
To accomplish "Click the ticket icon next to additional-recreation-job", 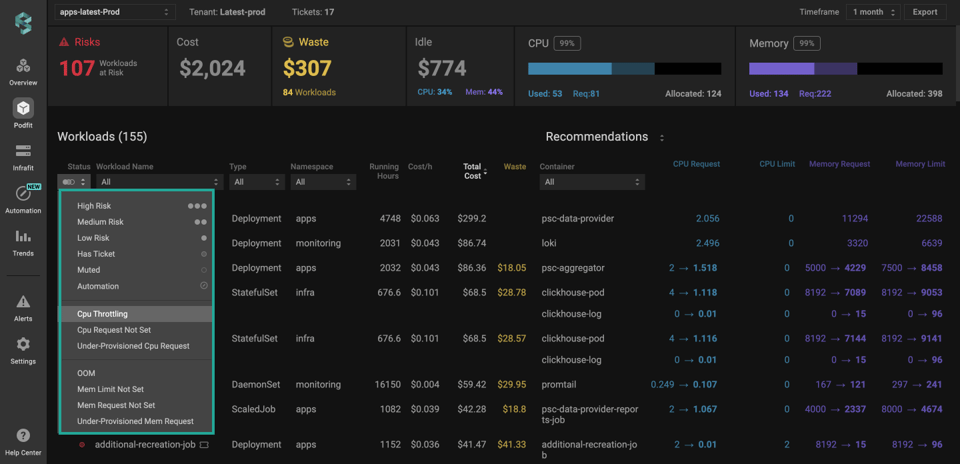I will (204, 445).
